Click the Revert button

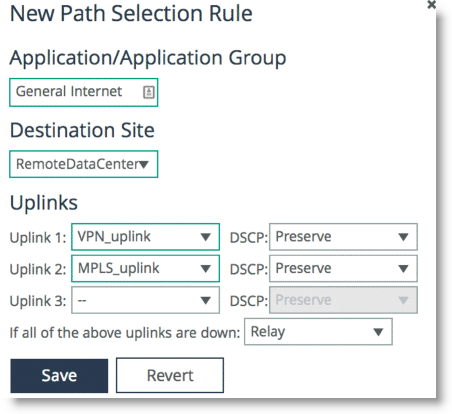tap(170, 375)
